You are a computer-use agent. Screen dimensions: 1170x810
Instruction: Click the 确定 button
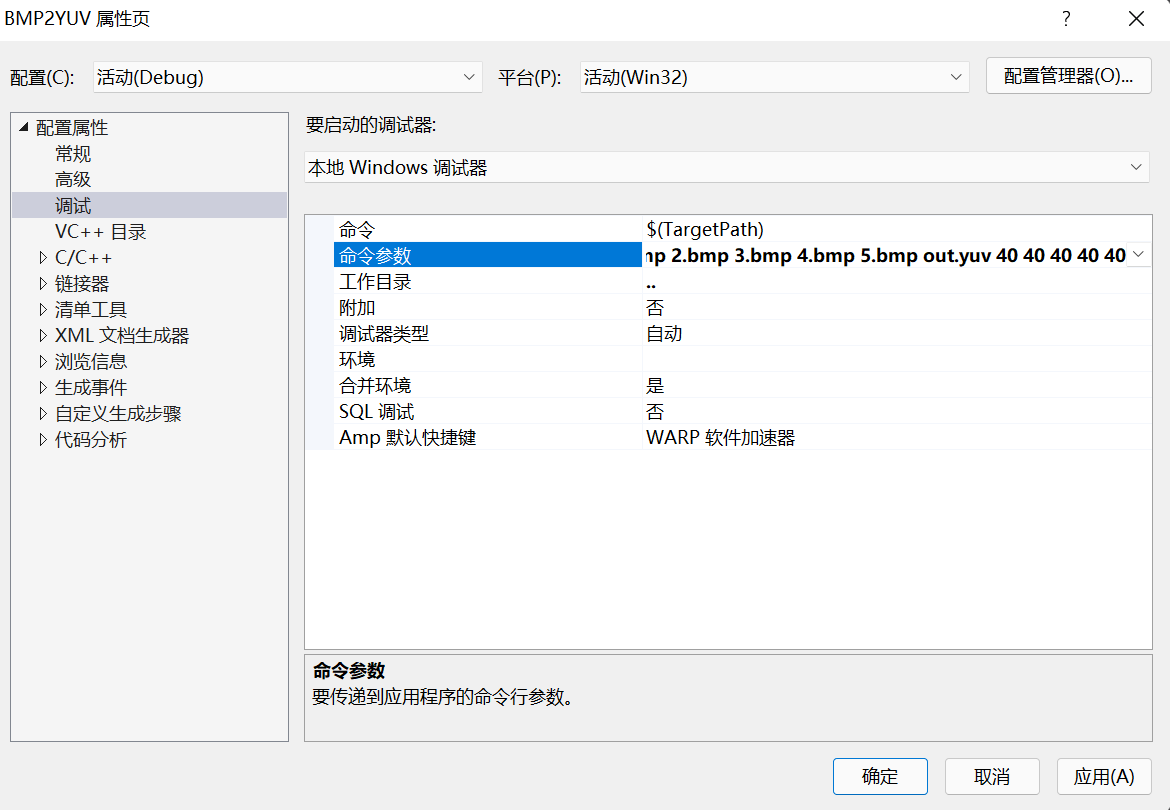[x=880, y=776]
